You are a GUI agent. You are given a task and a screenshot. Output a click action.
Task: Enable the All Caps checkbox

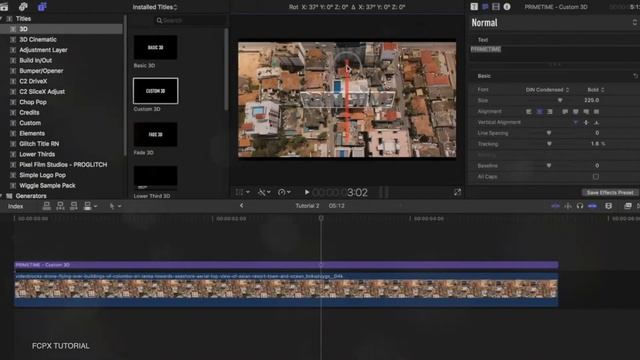pyautogui.click(x=596, y=176)
